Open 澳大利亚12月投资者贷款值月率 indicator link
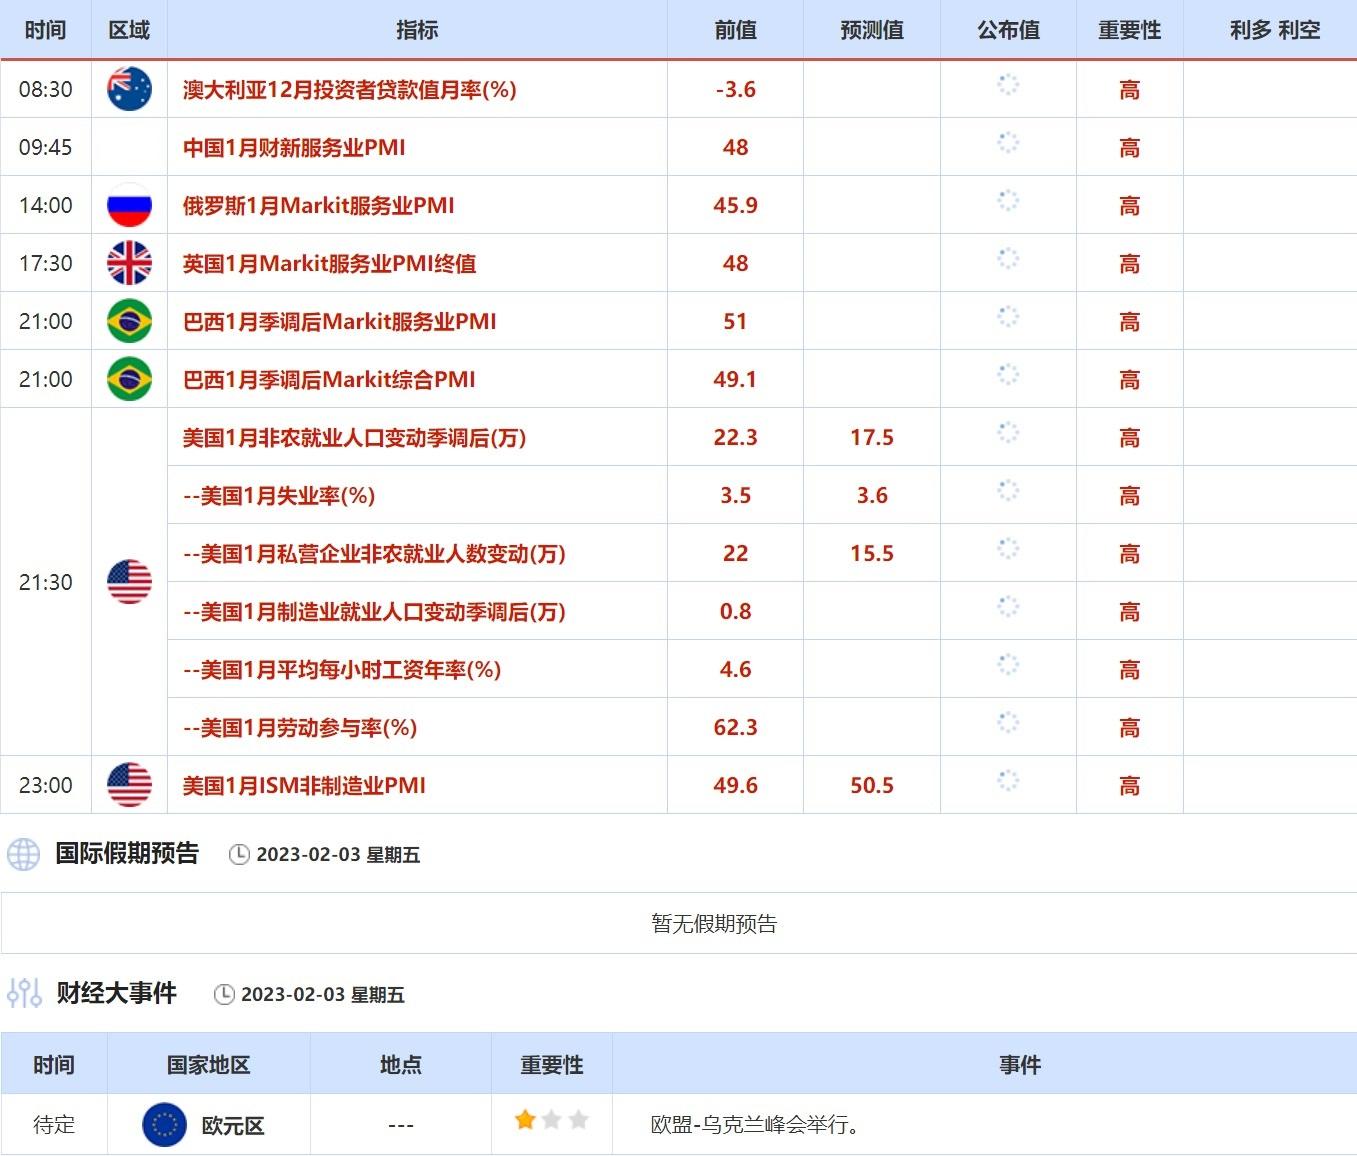1357x1156 pixels. tap(349, 90)
